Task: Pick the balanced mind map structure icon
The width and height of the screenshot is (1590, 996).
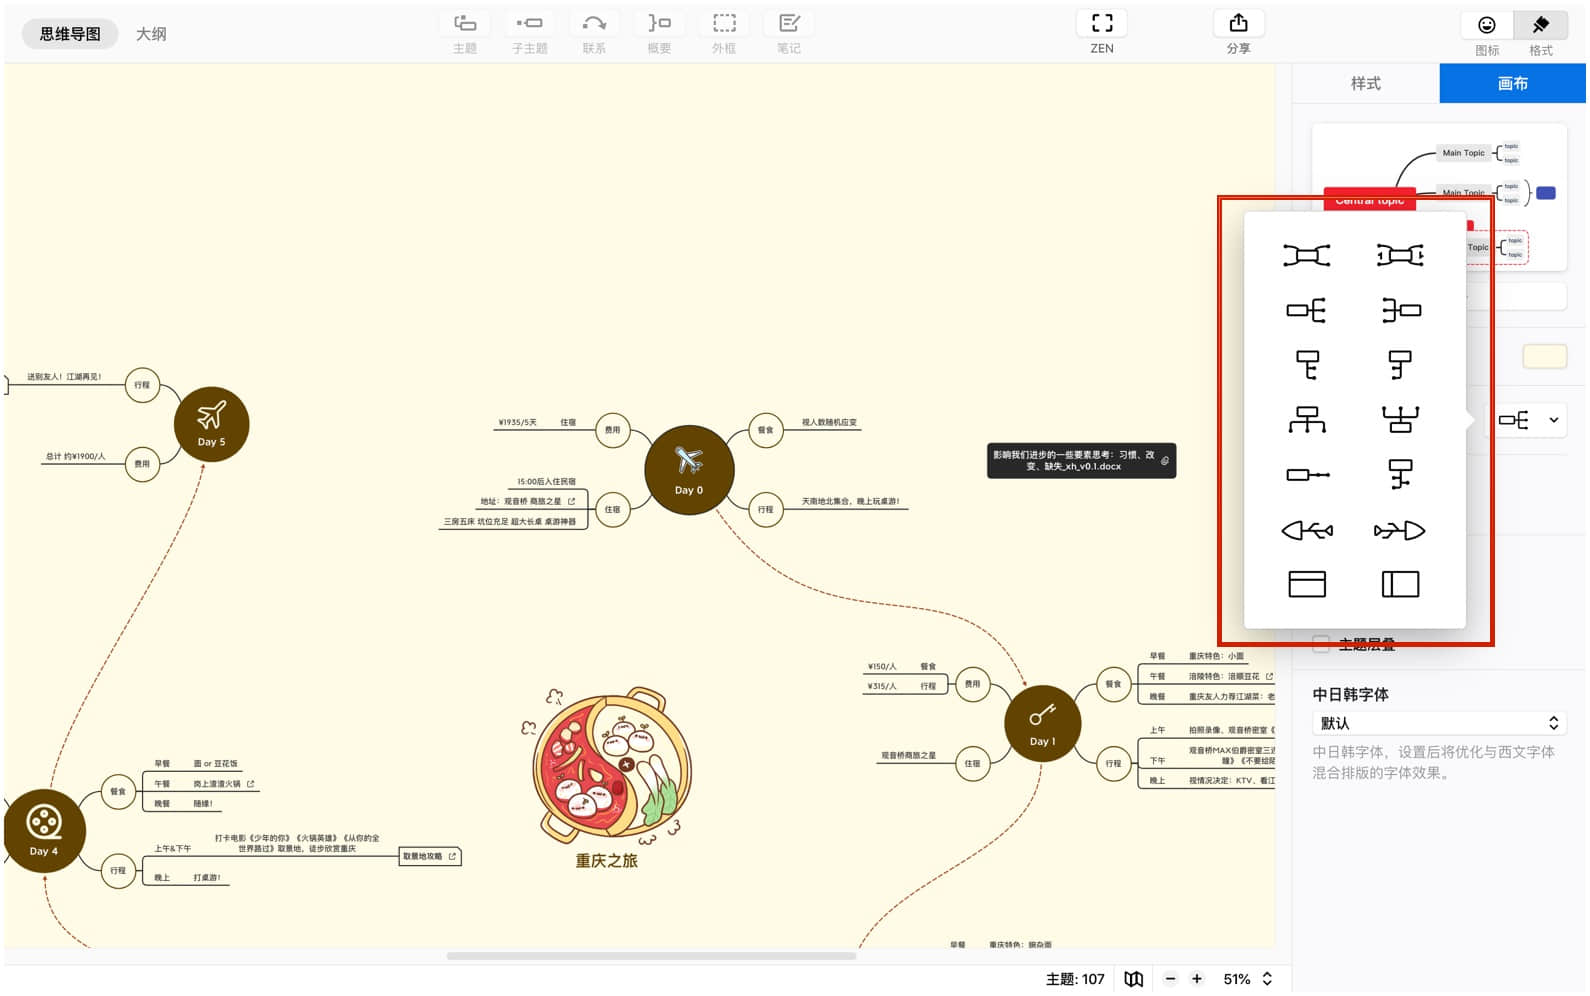Action: (1306, 256)
